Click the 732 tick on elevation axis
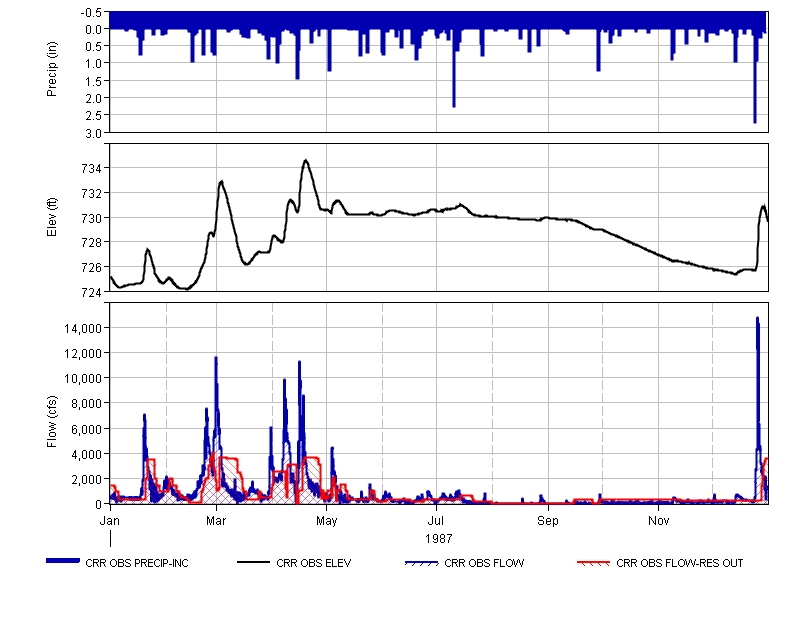 coord(91,193)
